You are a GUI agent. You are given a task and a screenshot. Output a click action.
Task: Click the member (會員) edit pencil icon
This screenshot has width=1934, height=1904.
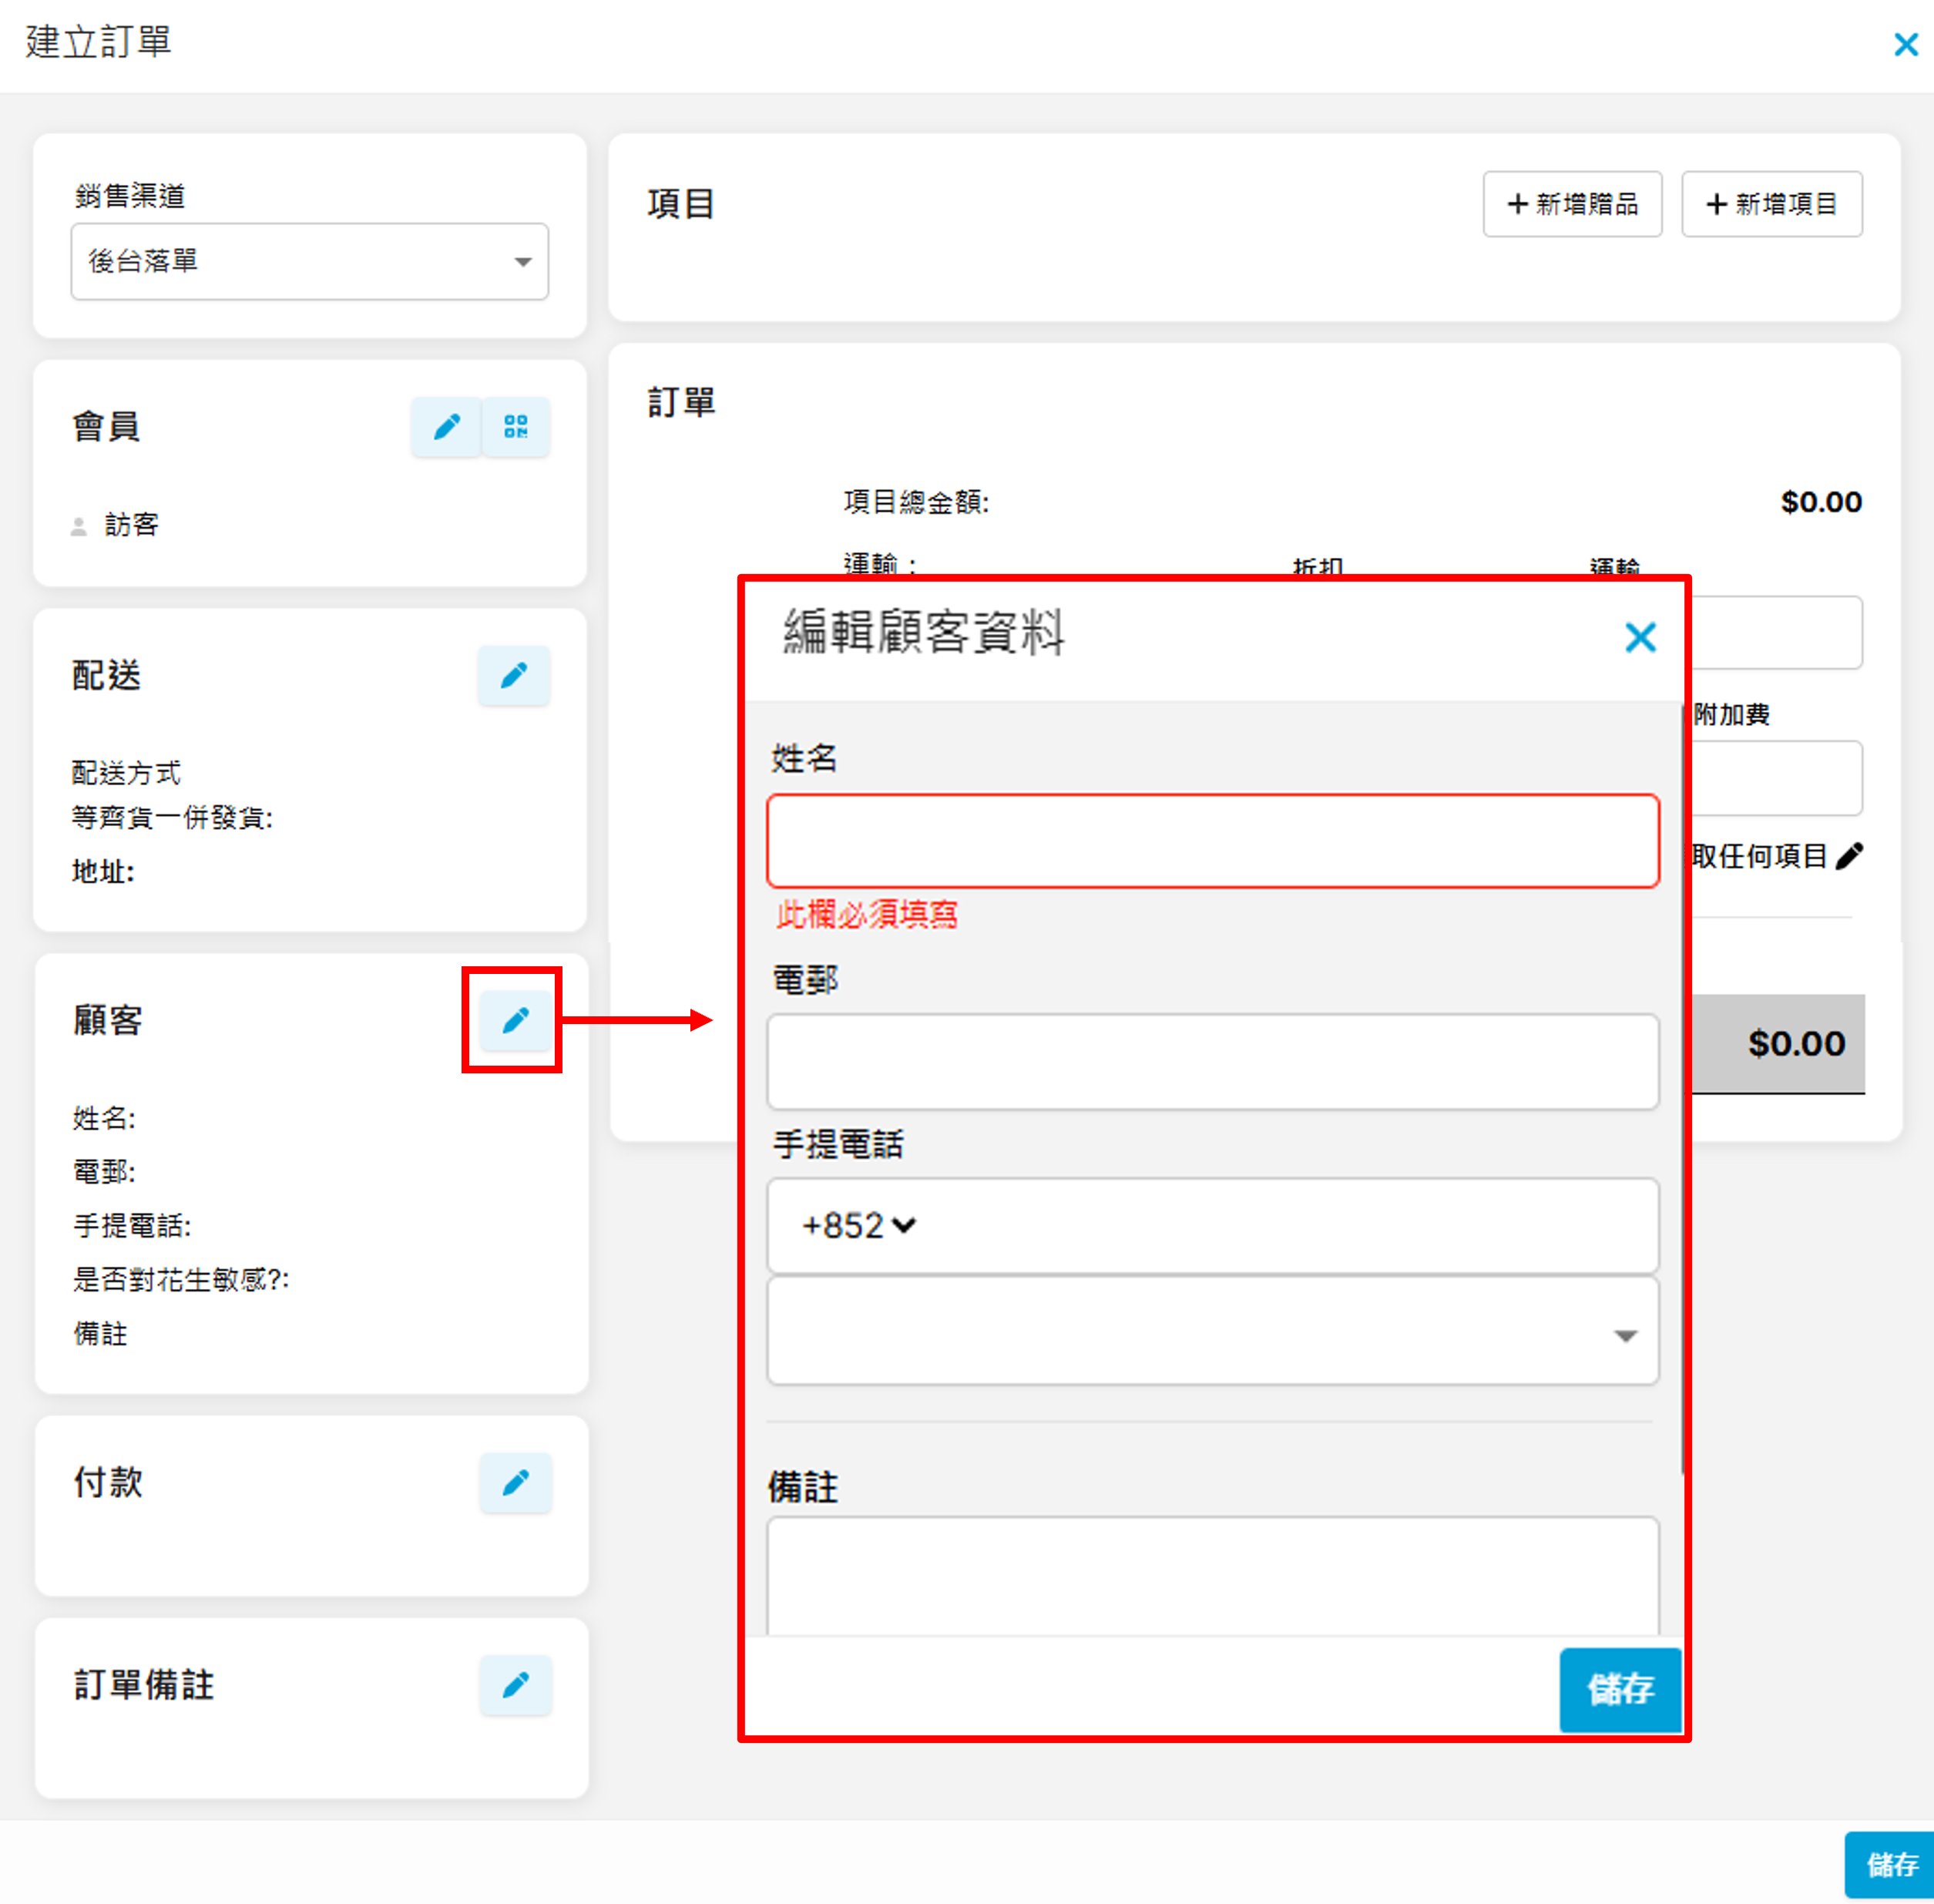pos(446,427)
